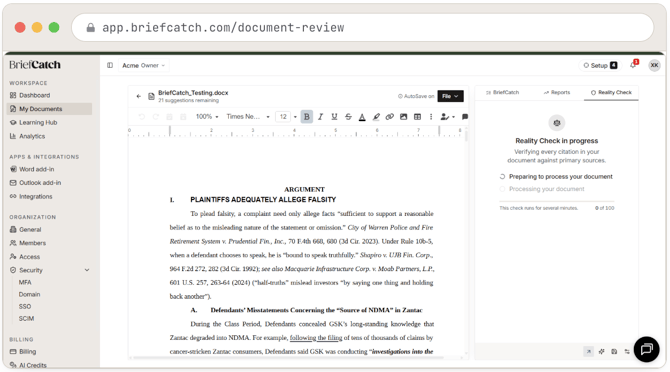Click the save icon in the panel footer
The height and width of the screenshot is (372, 670).
pyautogui.click(x=614, y=351)
